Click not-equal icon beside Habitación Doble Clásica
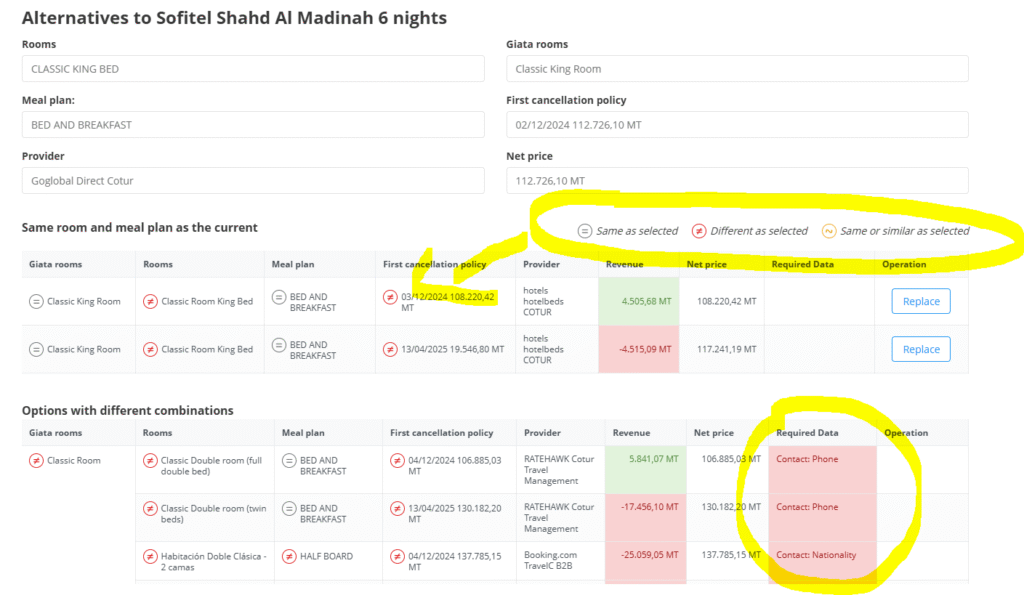The height and width of the screenshot is (595, 1024). coord(150,556)
